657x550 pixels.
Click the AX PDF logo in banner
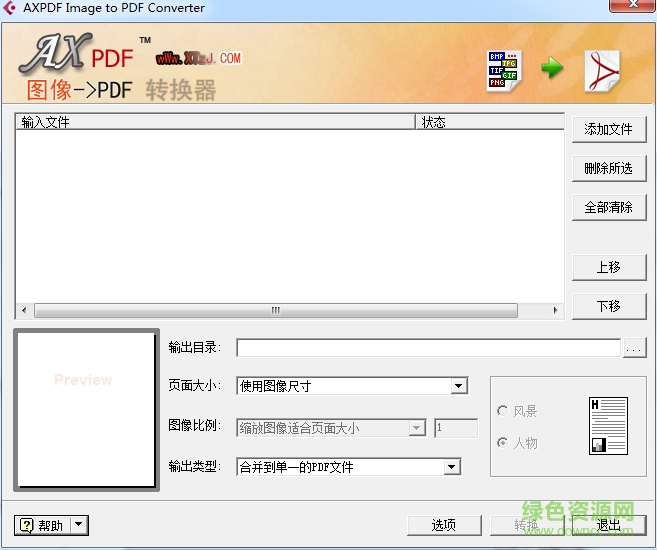77,55
